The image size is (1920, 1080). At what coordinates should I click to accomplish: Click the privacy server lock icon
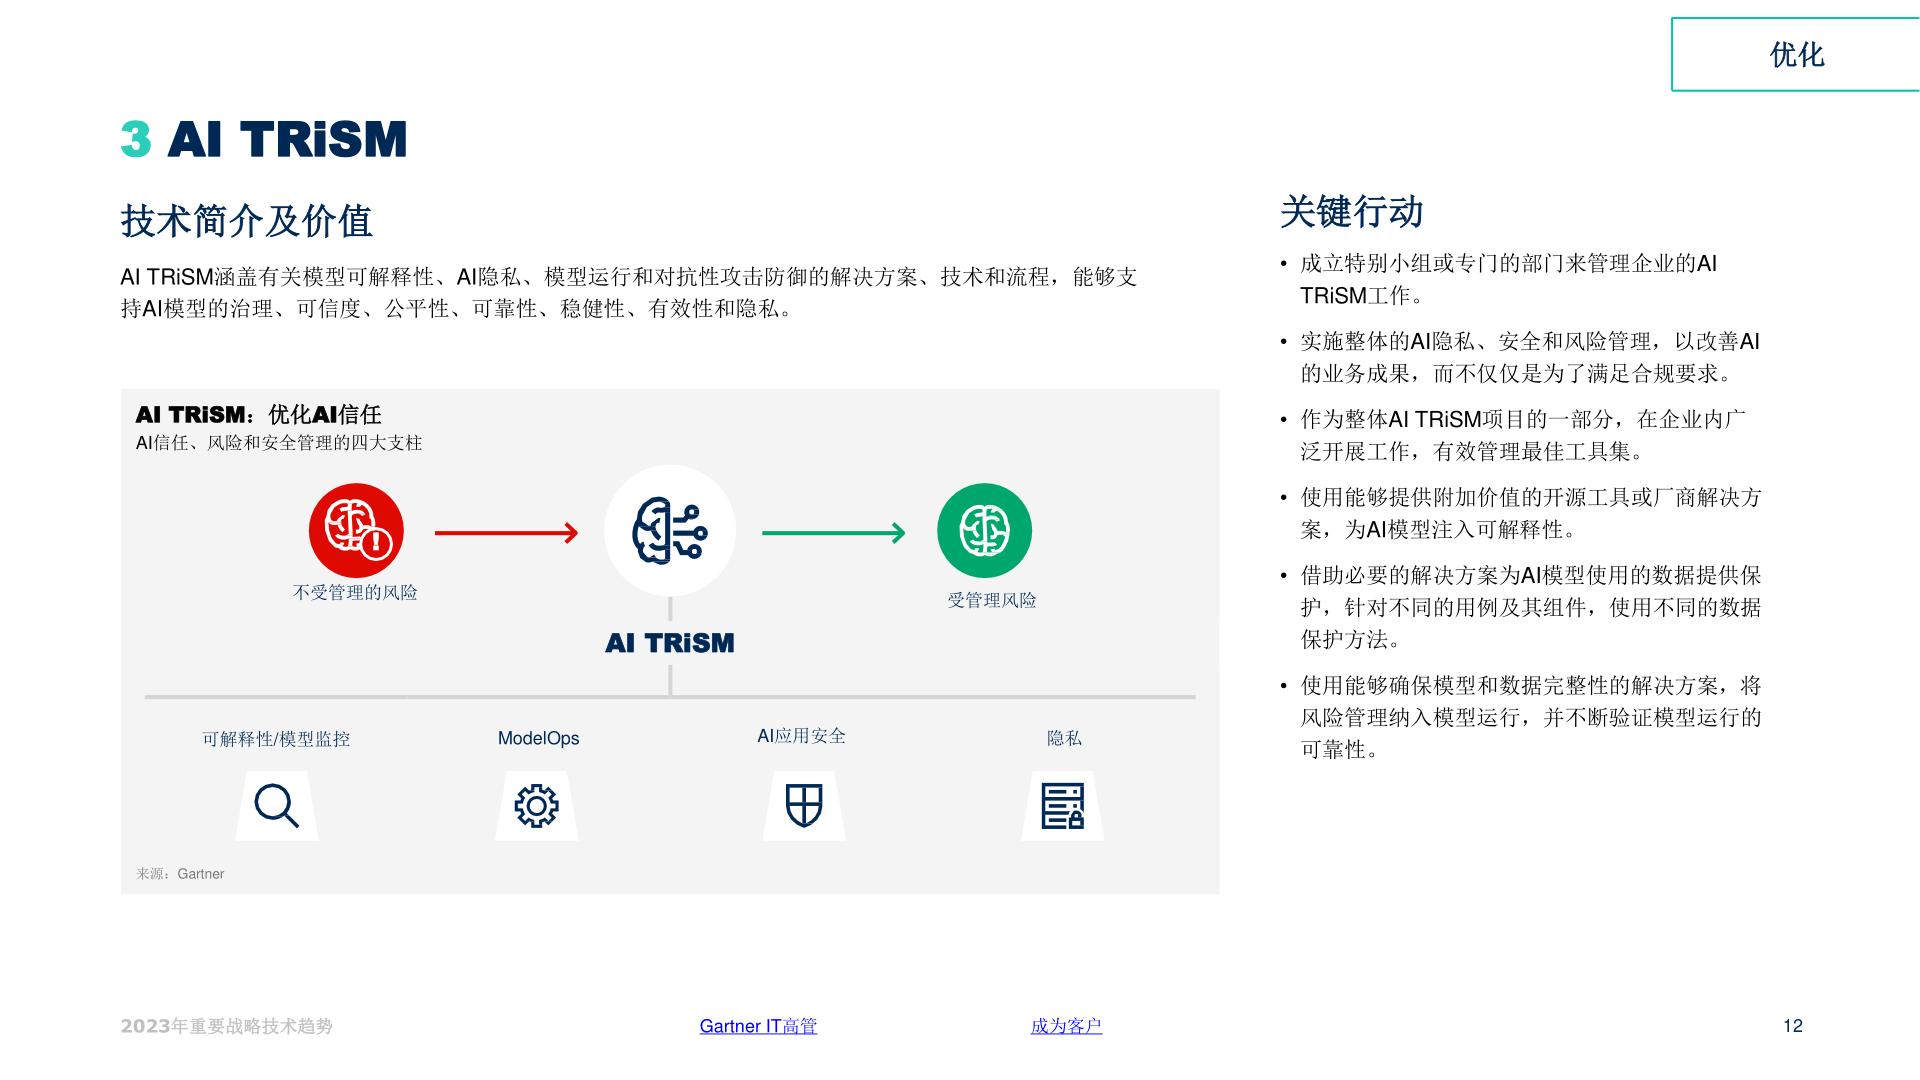tap(1063, 806)
